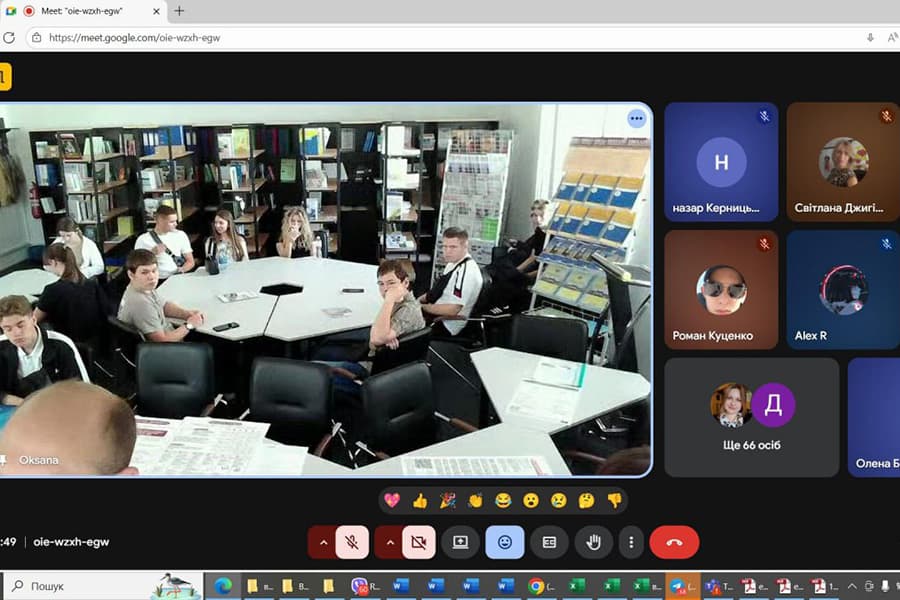The width and height of the screenshot is (900, 600).
Task: Open Viber from taskbar
Action: click(366, 586)
